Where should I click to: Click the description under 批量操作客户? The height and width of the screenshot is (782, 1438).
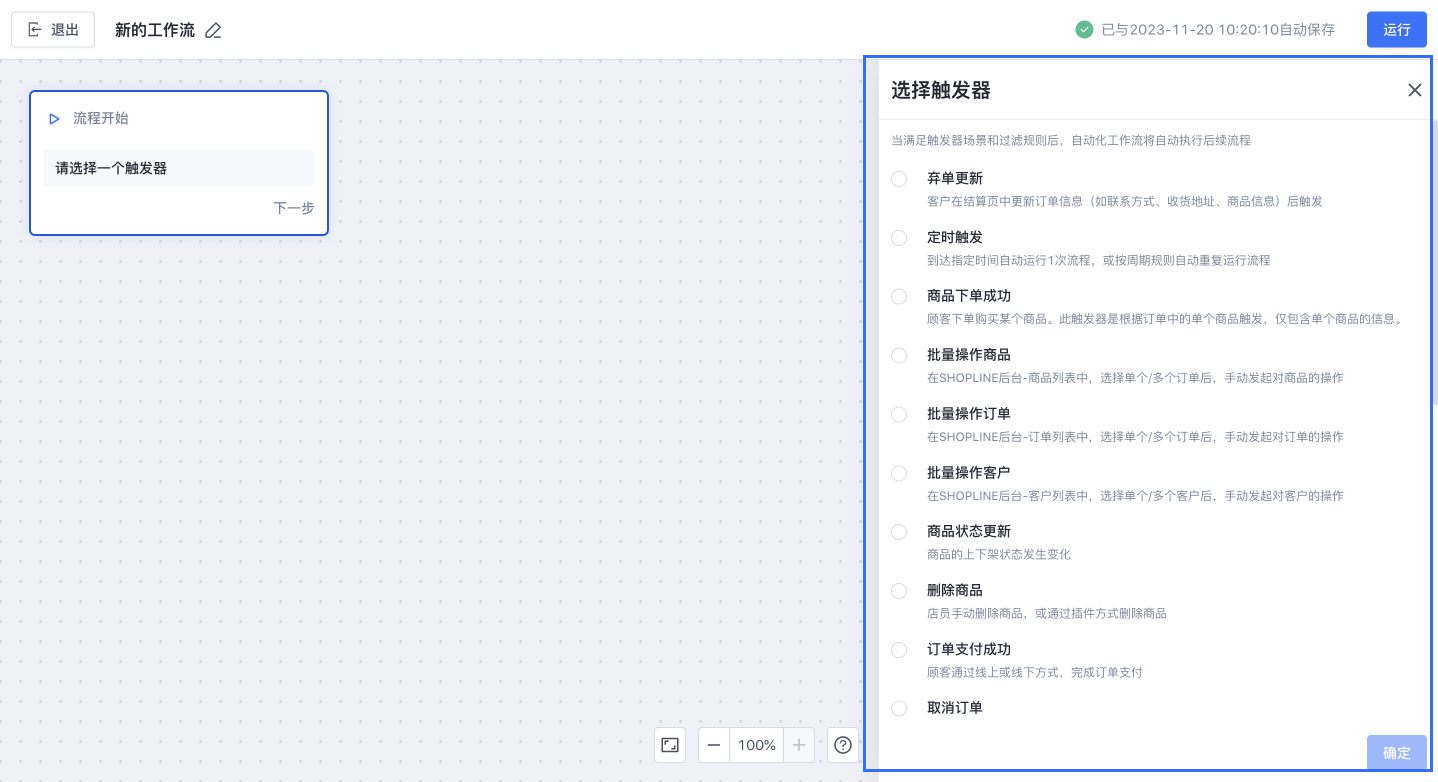pos(1135,496)
